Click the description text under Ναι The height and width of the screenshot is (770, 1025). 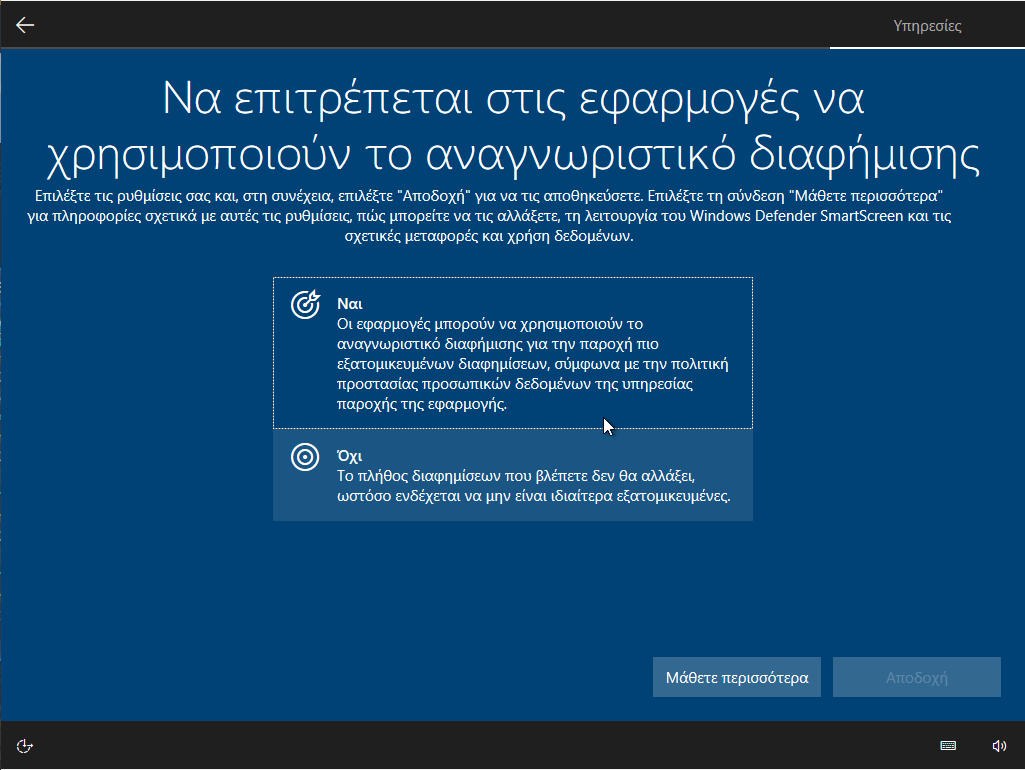pyautogui.click(x=533, y=363)
